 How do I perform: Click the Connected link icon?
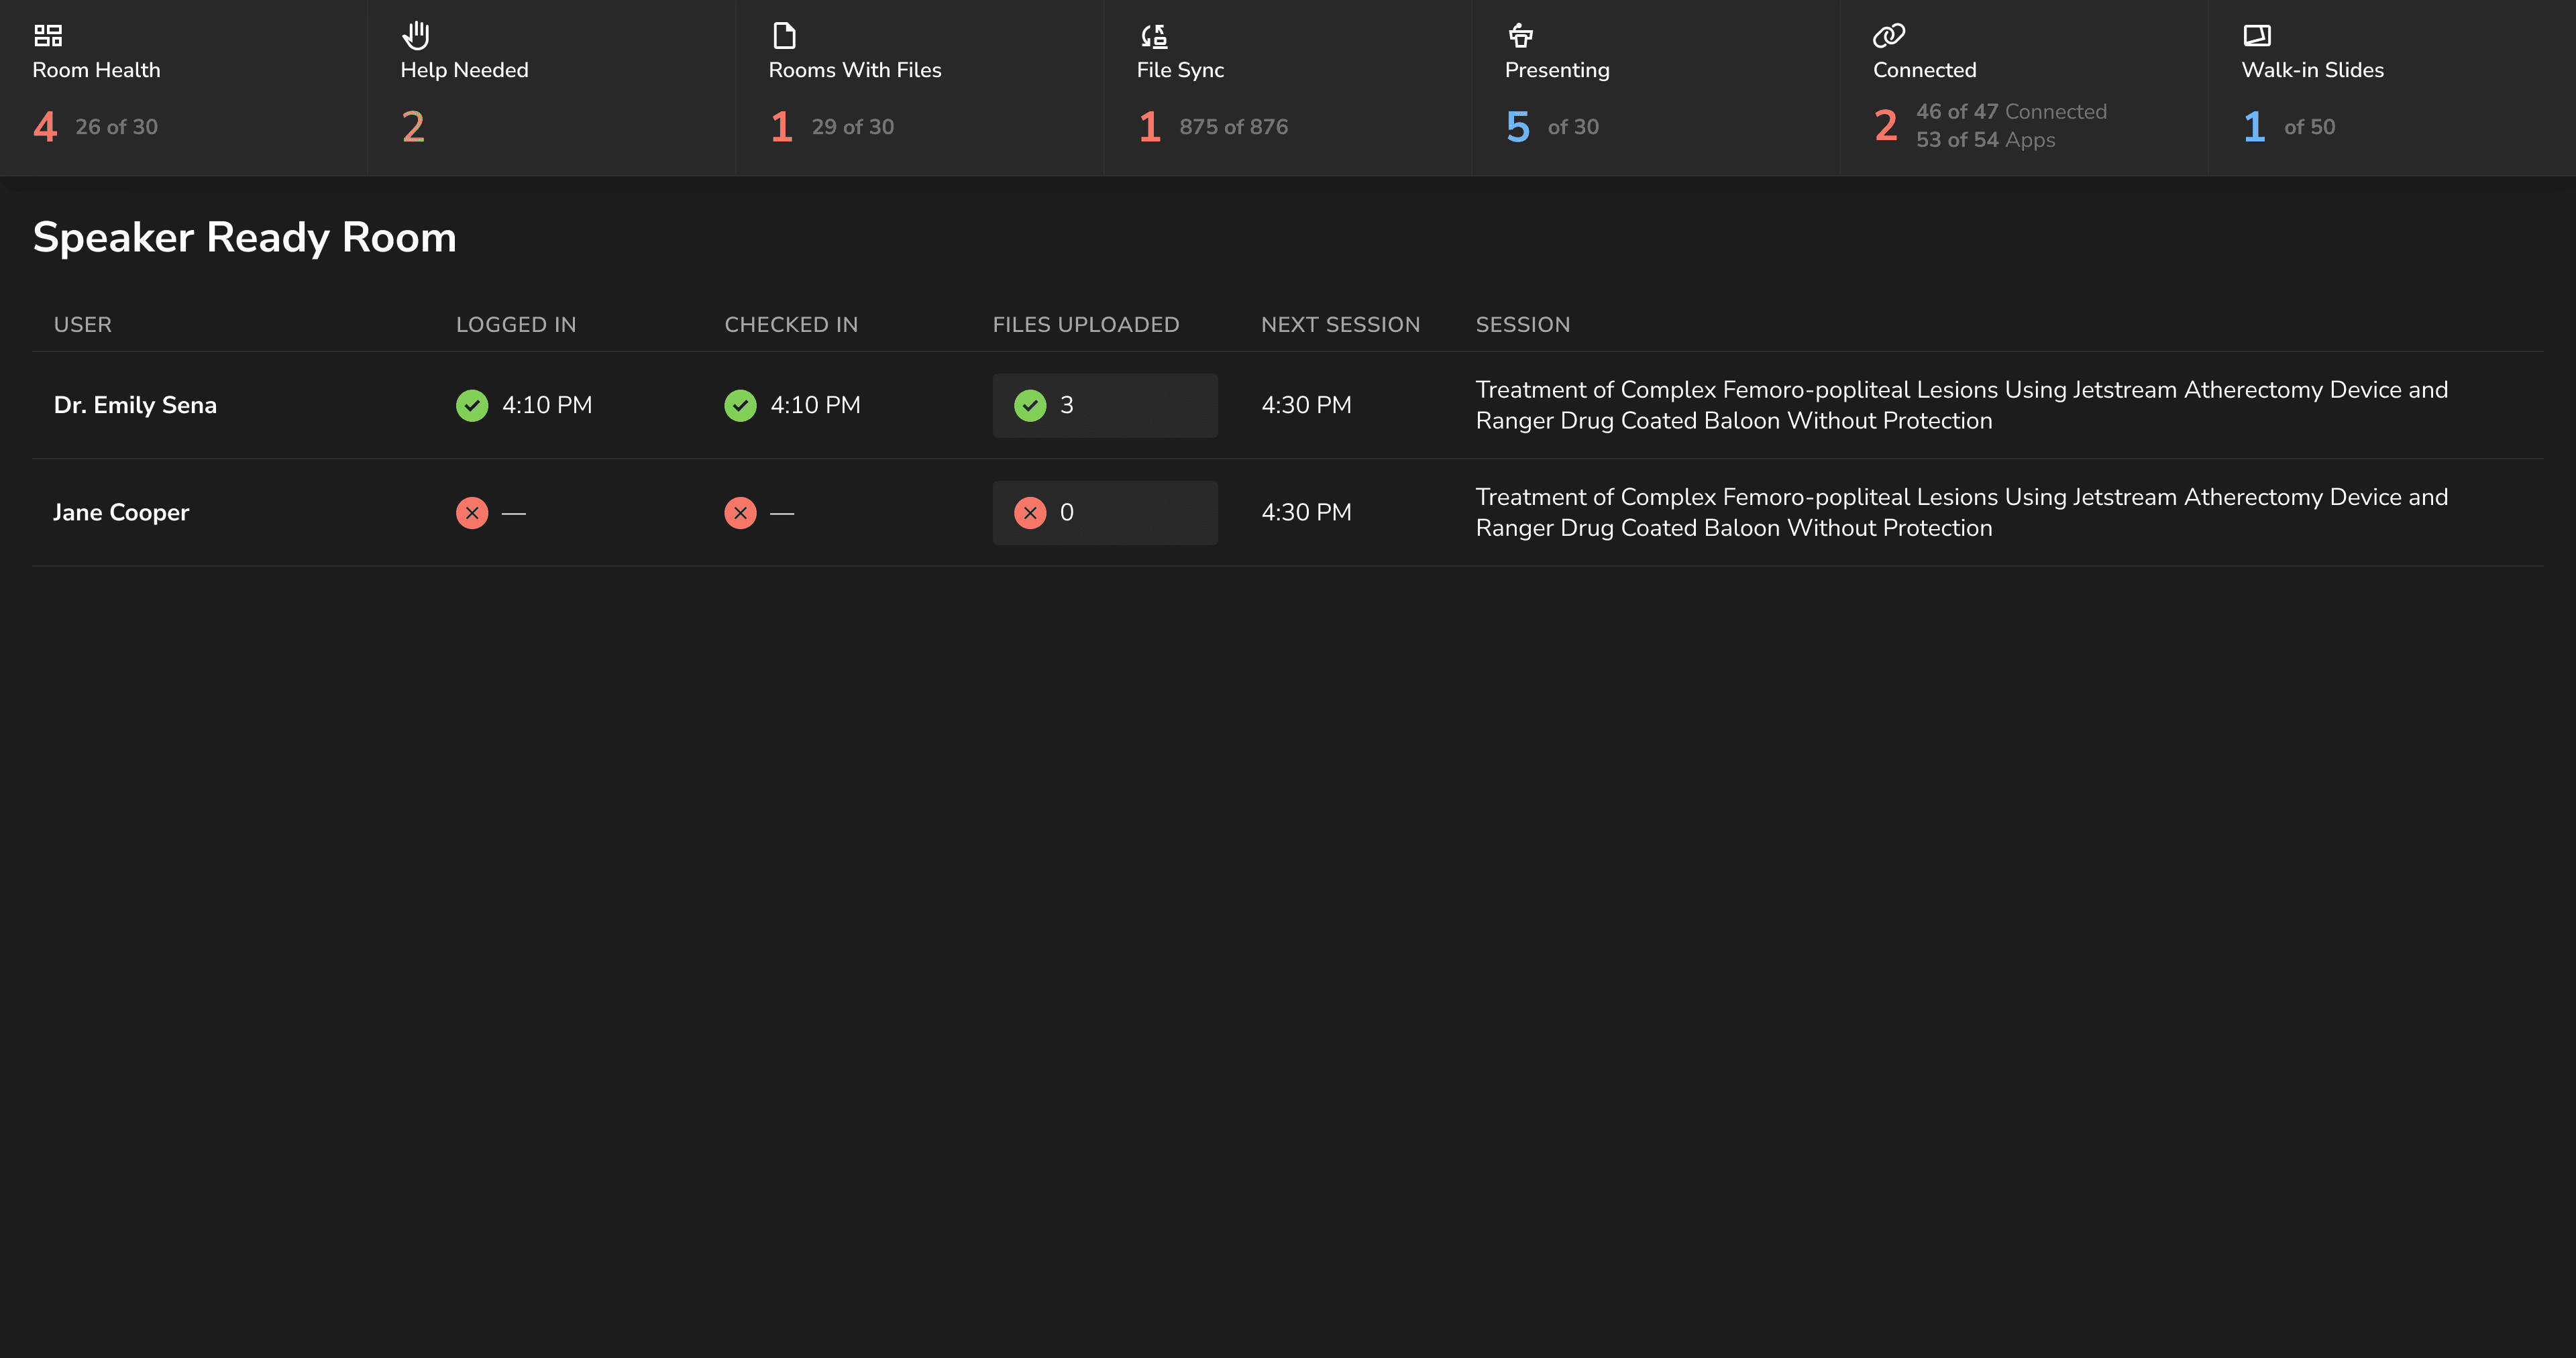pos(1888,36)
